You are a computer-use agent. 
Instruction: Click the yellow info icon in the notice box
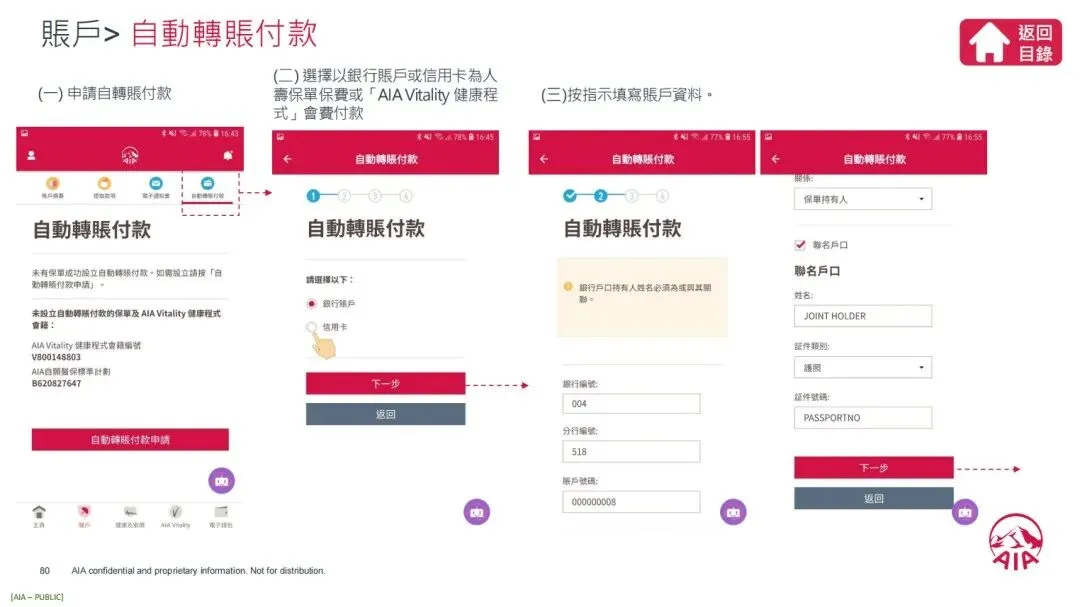[x=568, y=287]
